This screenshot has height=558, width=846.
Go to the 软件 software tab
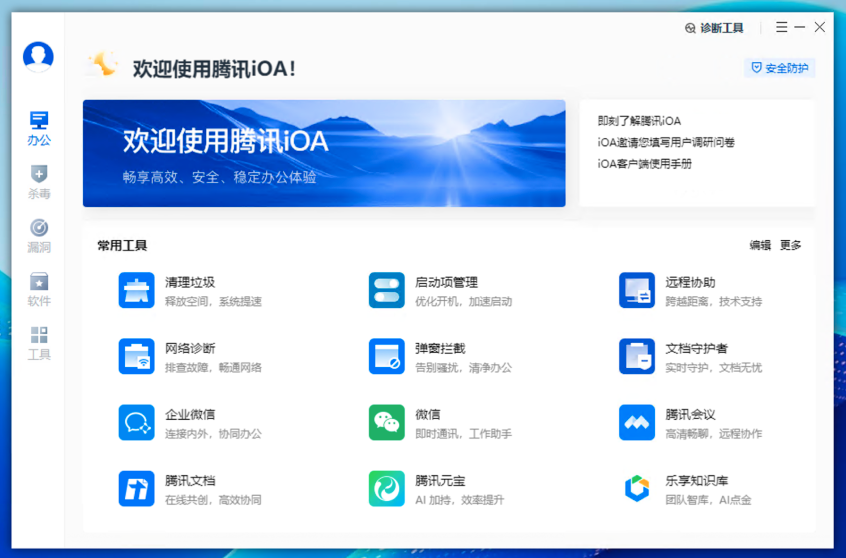coord(39,290)
